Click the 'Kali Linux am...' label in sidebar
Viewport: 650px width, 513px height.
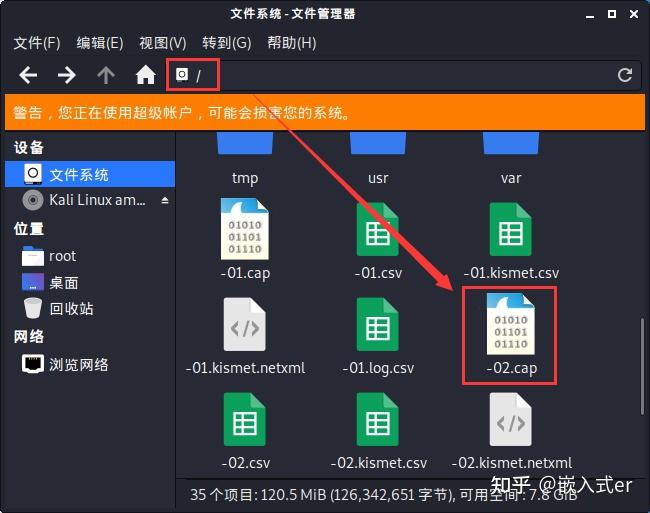pos(97,200)
